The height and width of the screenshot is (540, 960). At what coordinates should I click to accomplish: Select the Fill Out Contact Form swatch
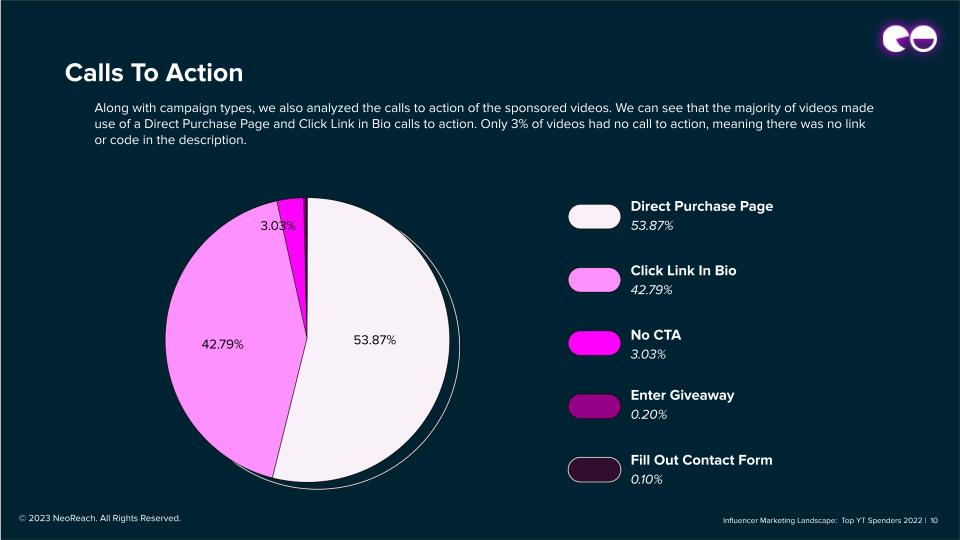(594, 469)
